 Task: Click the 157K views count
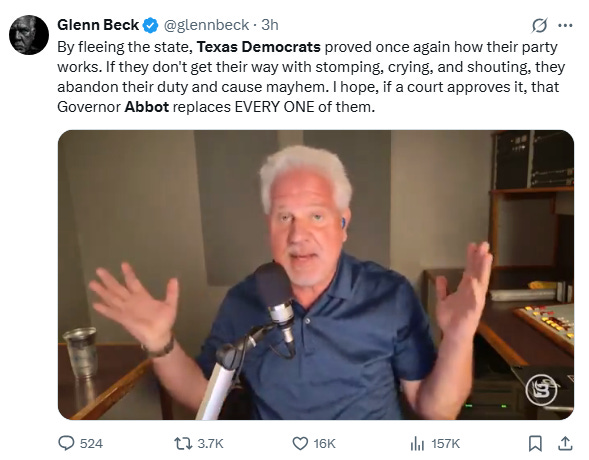pyautogui.click(x=446, y=444)
